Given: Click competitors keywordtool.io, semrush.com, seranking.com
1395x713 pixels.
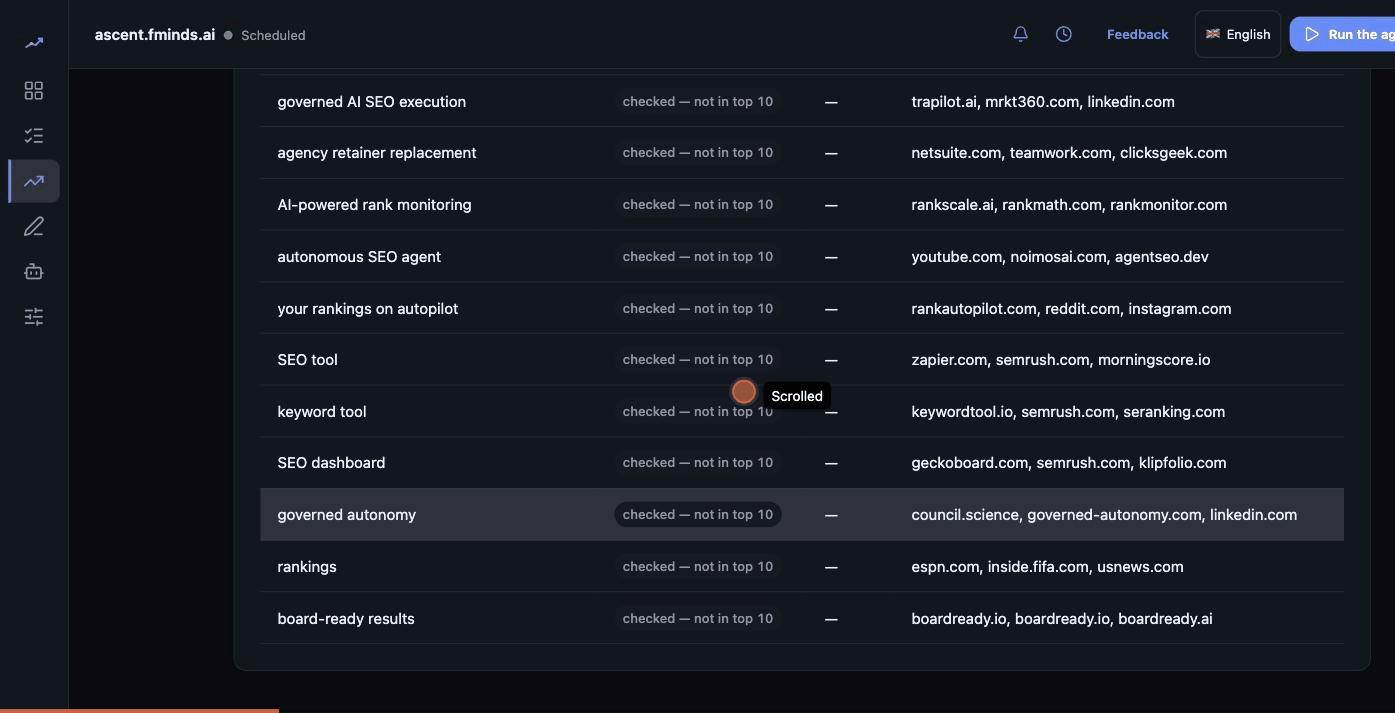Looking at the screenshot, I should [1068, 412].
